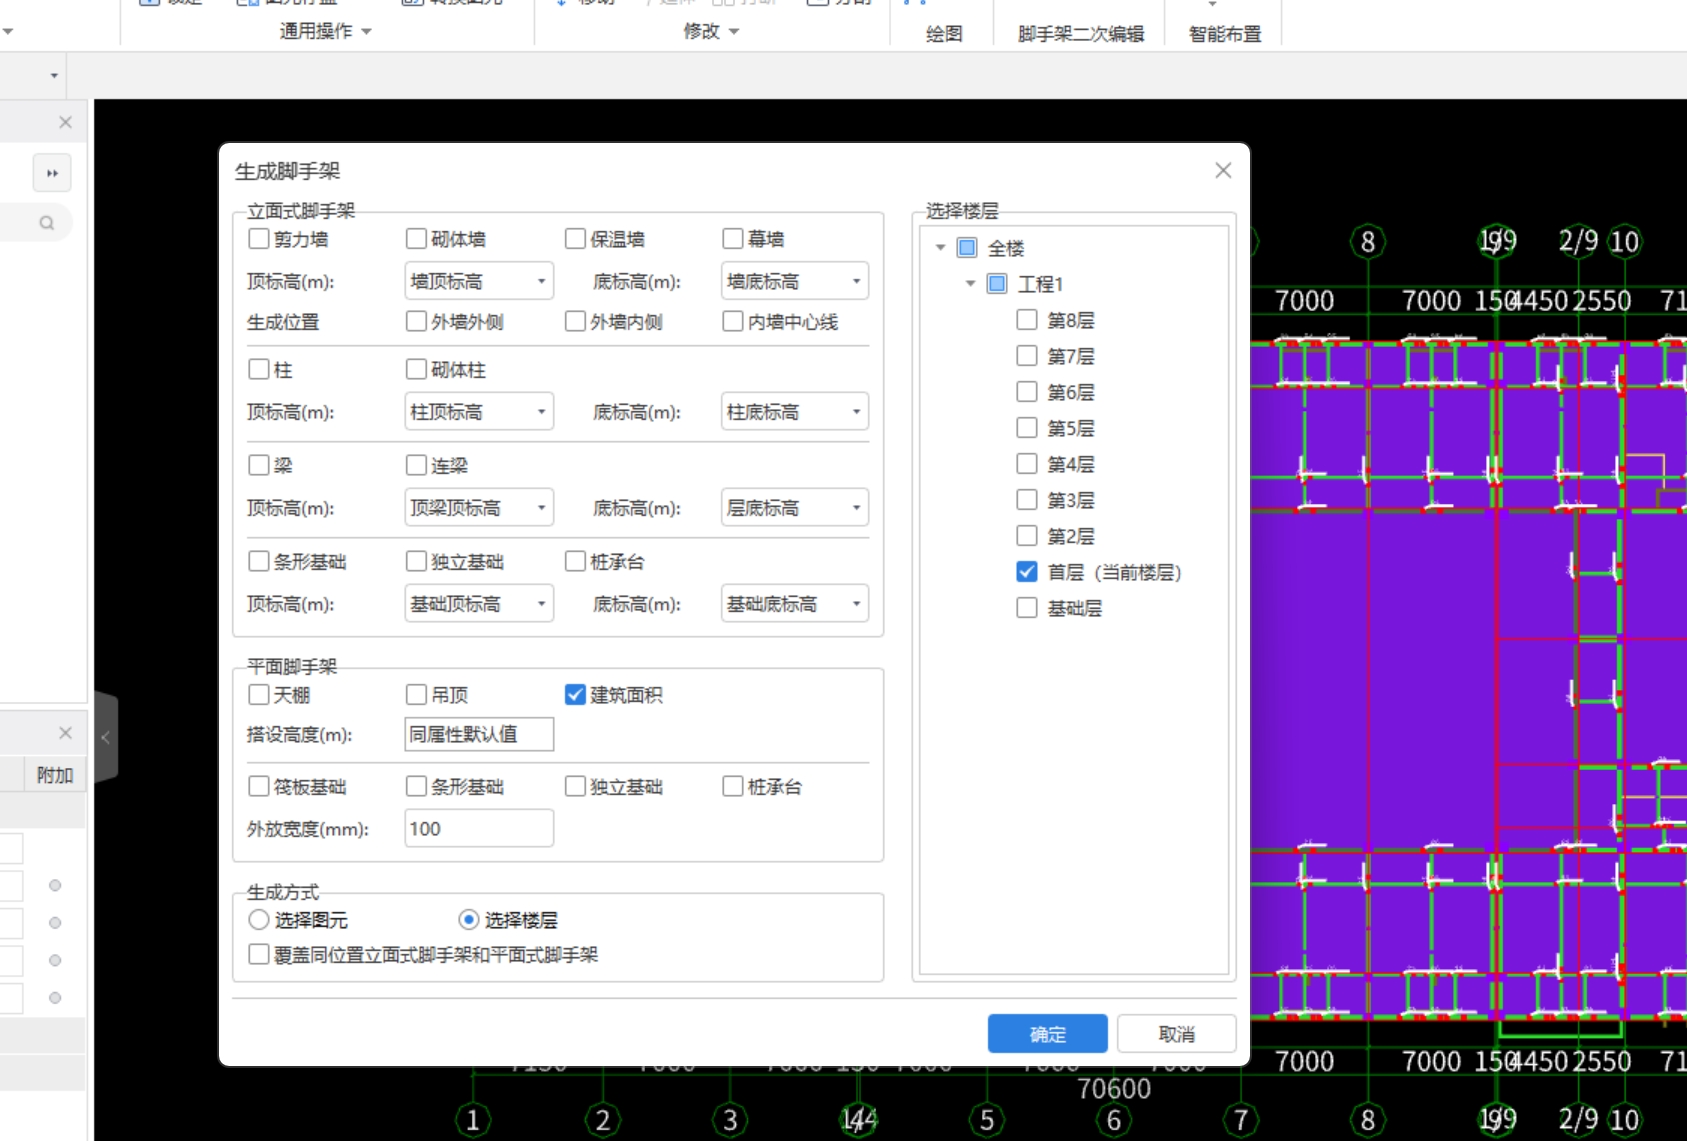The width and height of the screenshot is (1687, 1141).
Task: Enable the 幕墙 checkbox
Action: click(x=733, y=239)
